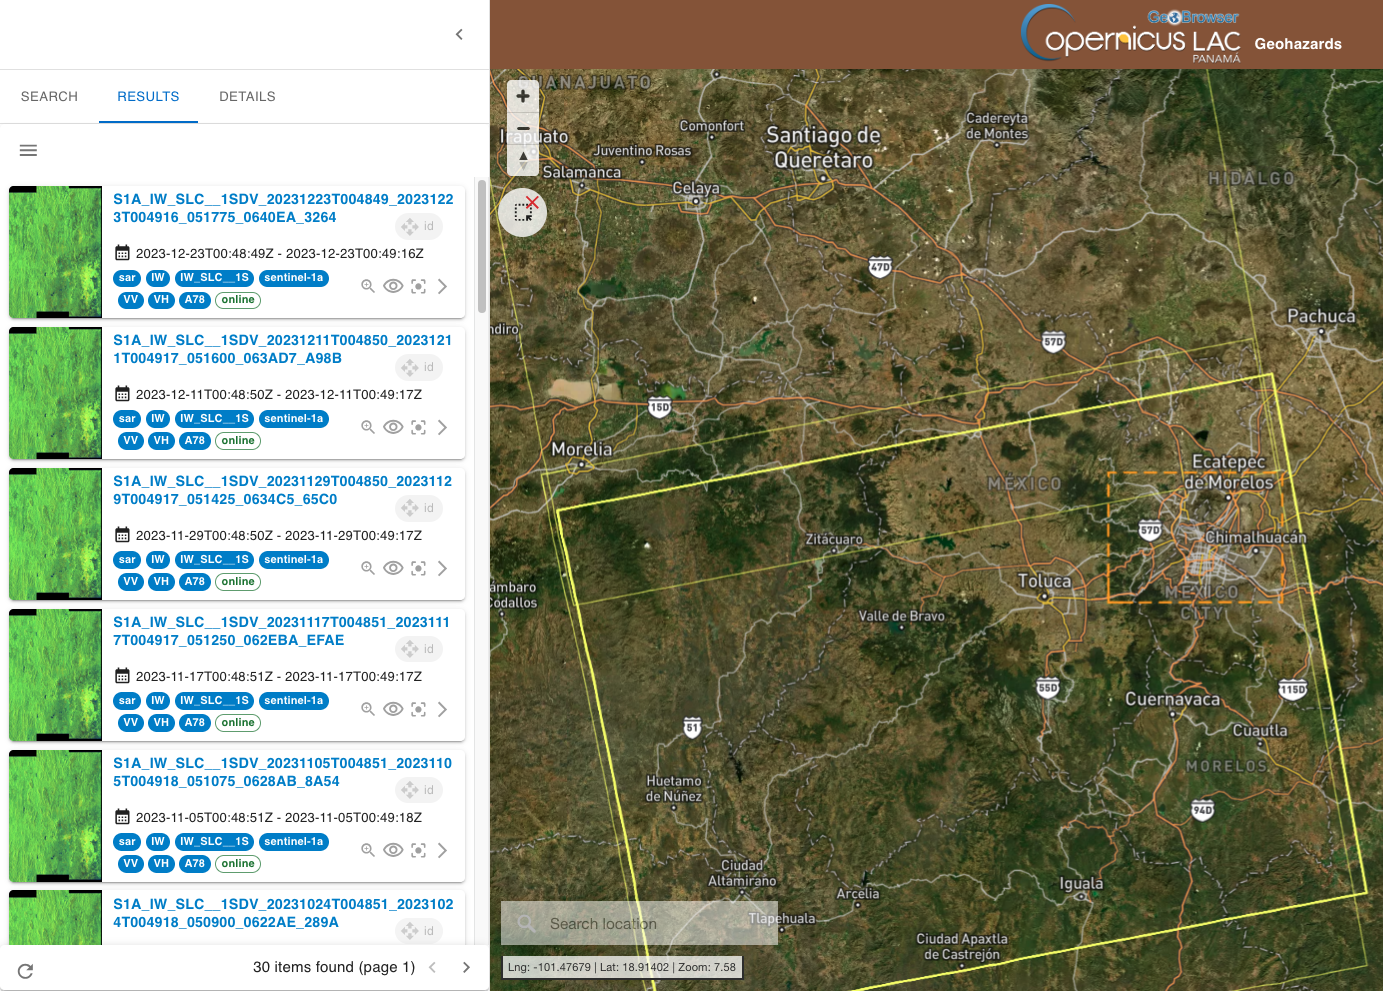Open the hamburger menu above results
This screenshot has width=1383, height=991.
[x=28, y=150]
